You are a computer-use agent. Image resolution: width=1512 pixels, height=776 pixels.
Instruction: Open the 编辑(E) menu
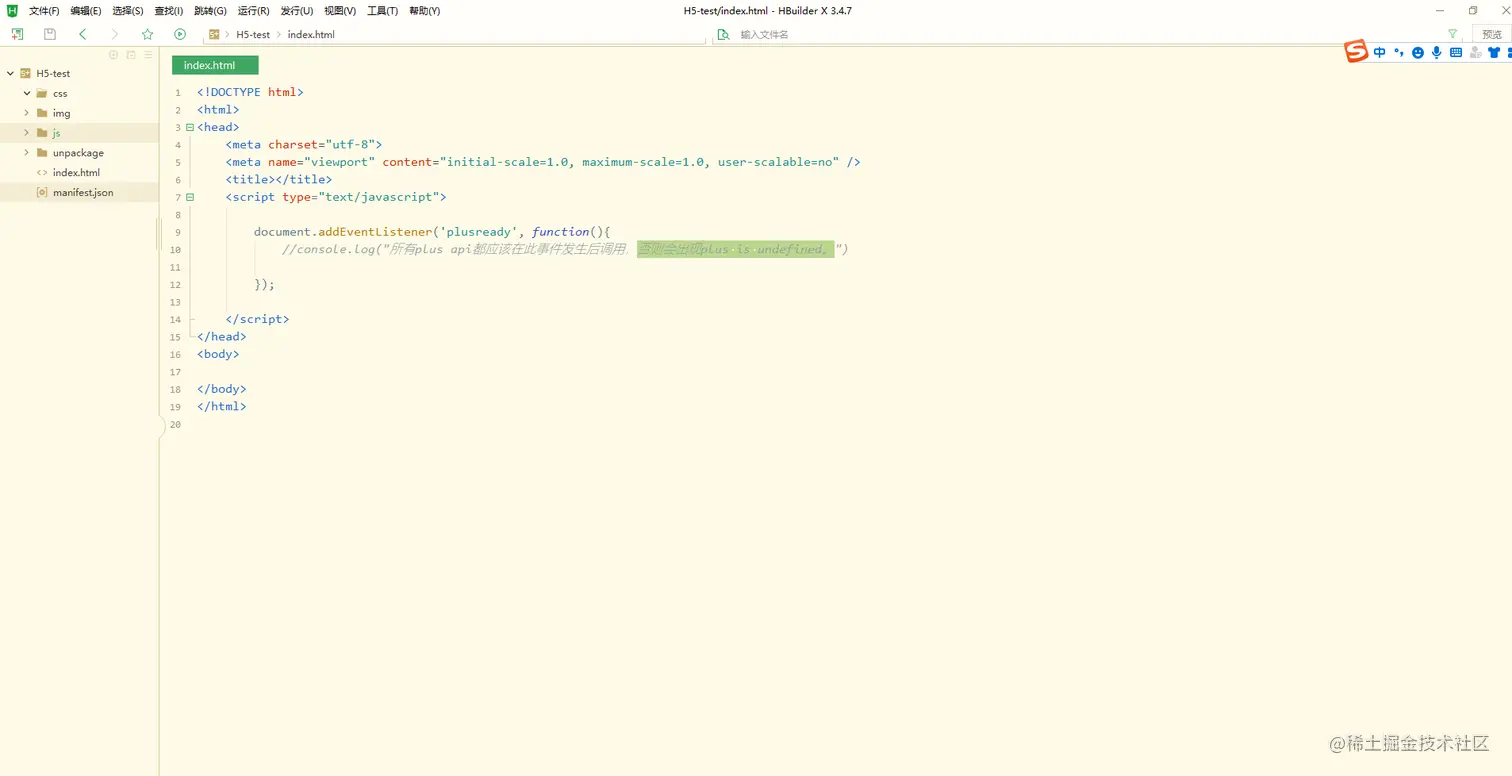tap(86, 11)
